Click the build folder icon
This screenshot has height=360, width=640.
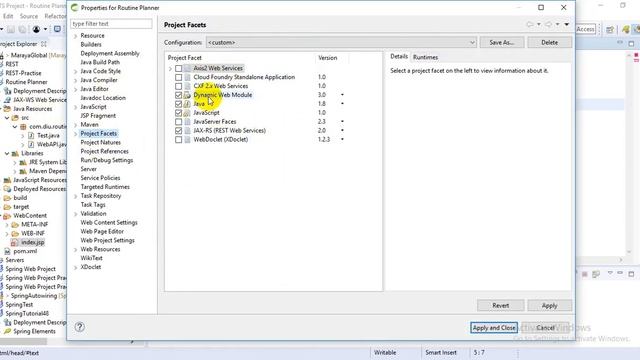7,198
